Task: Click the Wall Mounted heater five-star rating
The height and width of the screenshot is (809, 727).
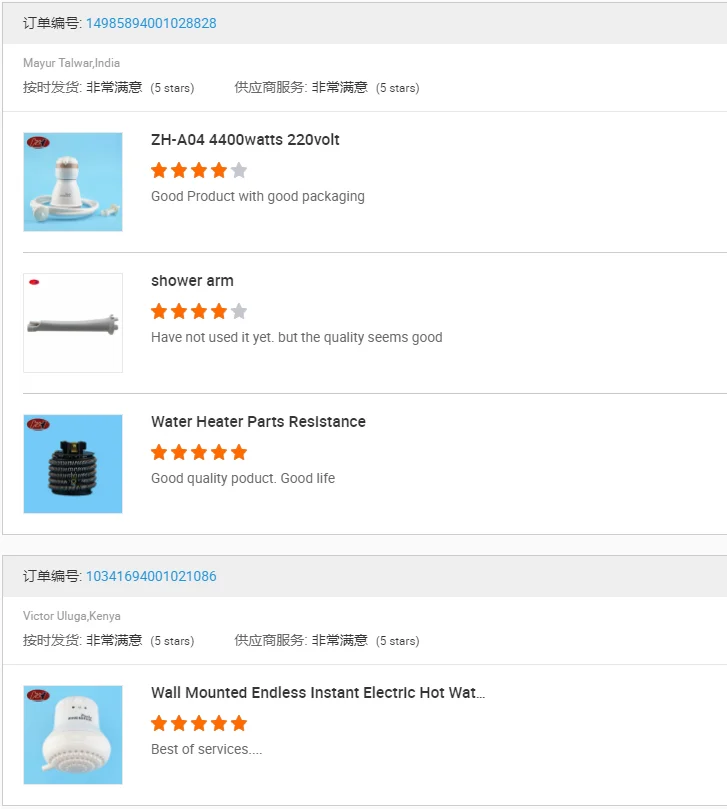Action: [198, 723]
